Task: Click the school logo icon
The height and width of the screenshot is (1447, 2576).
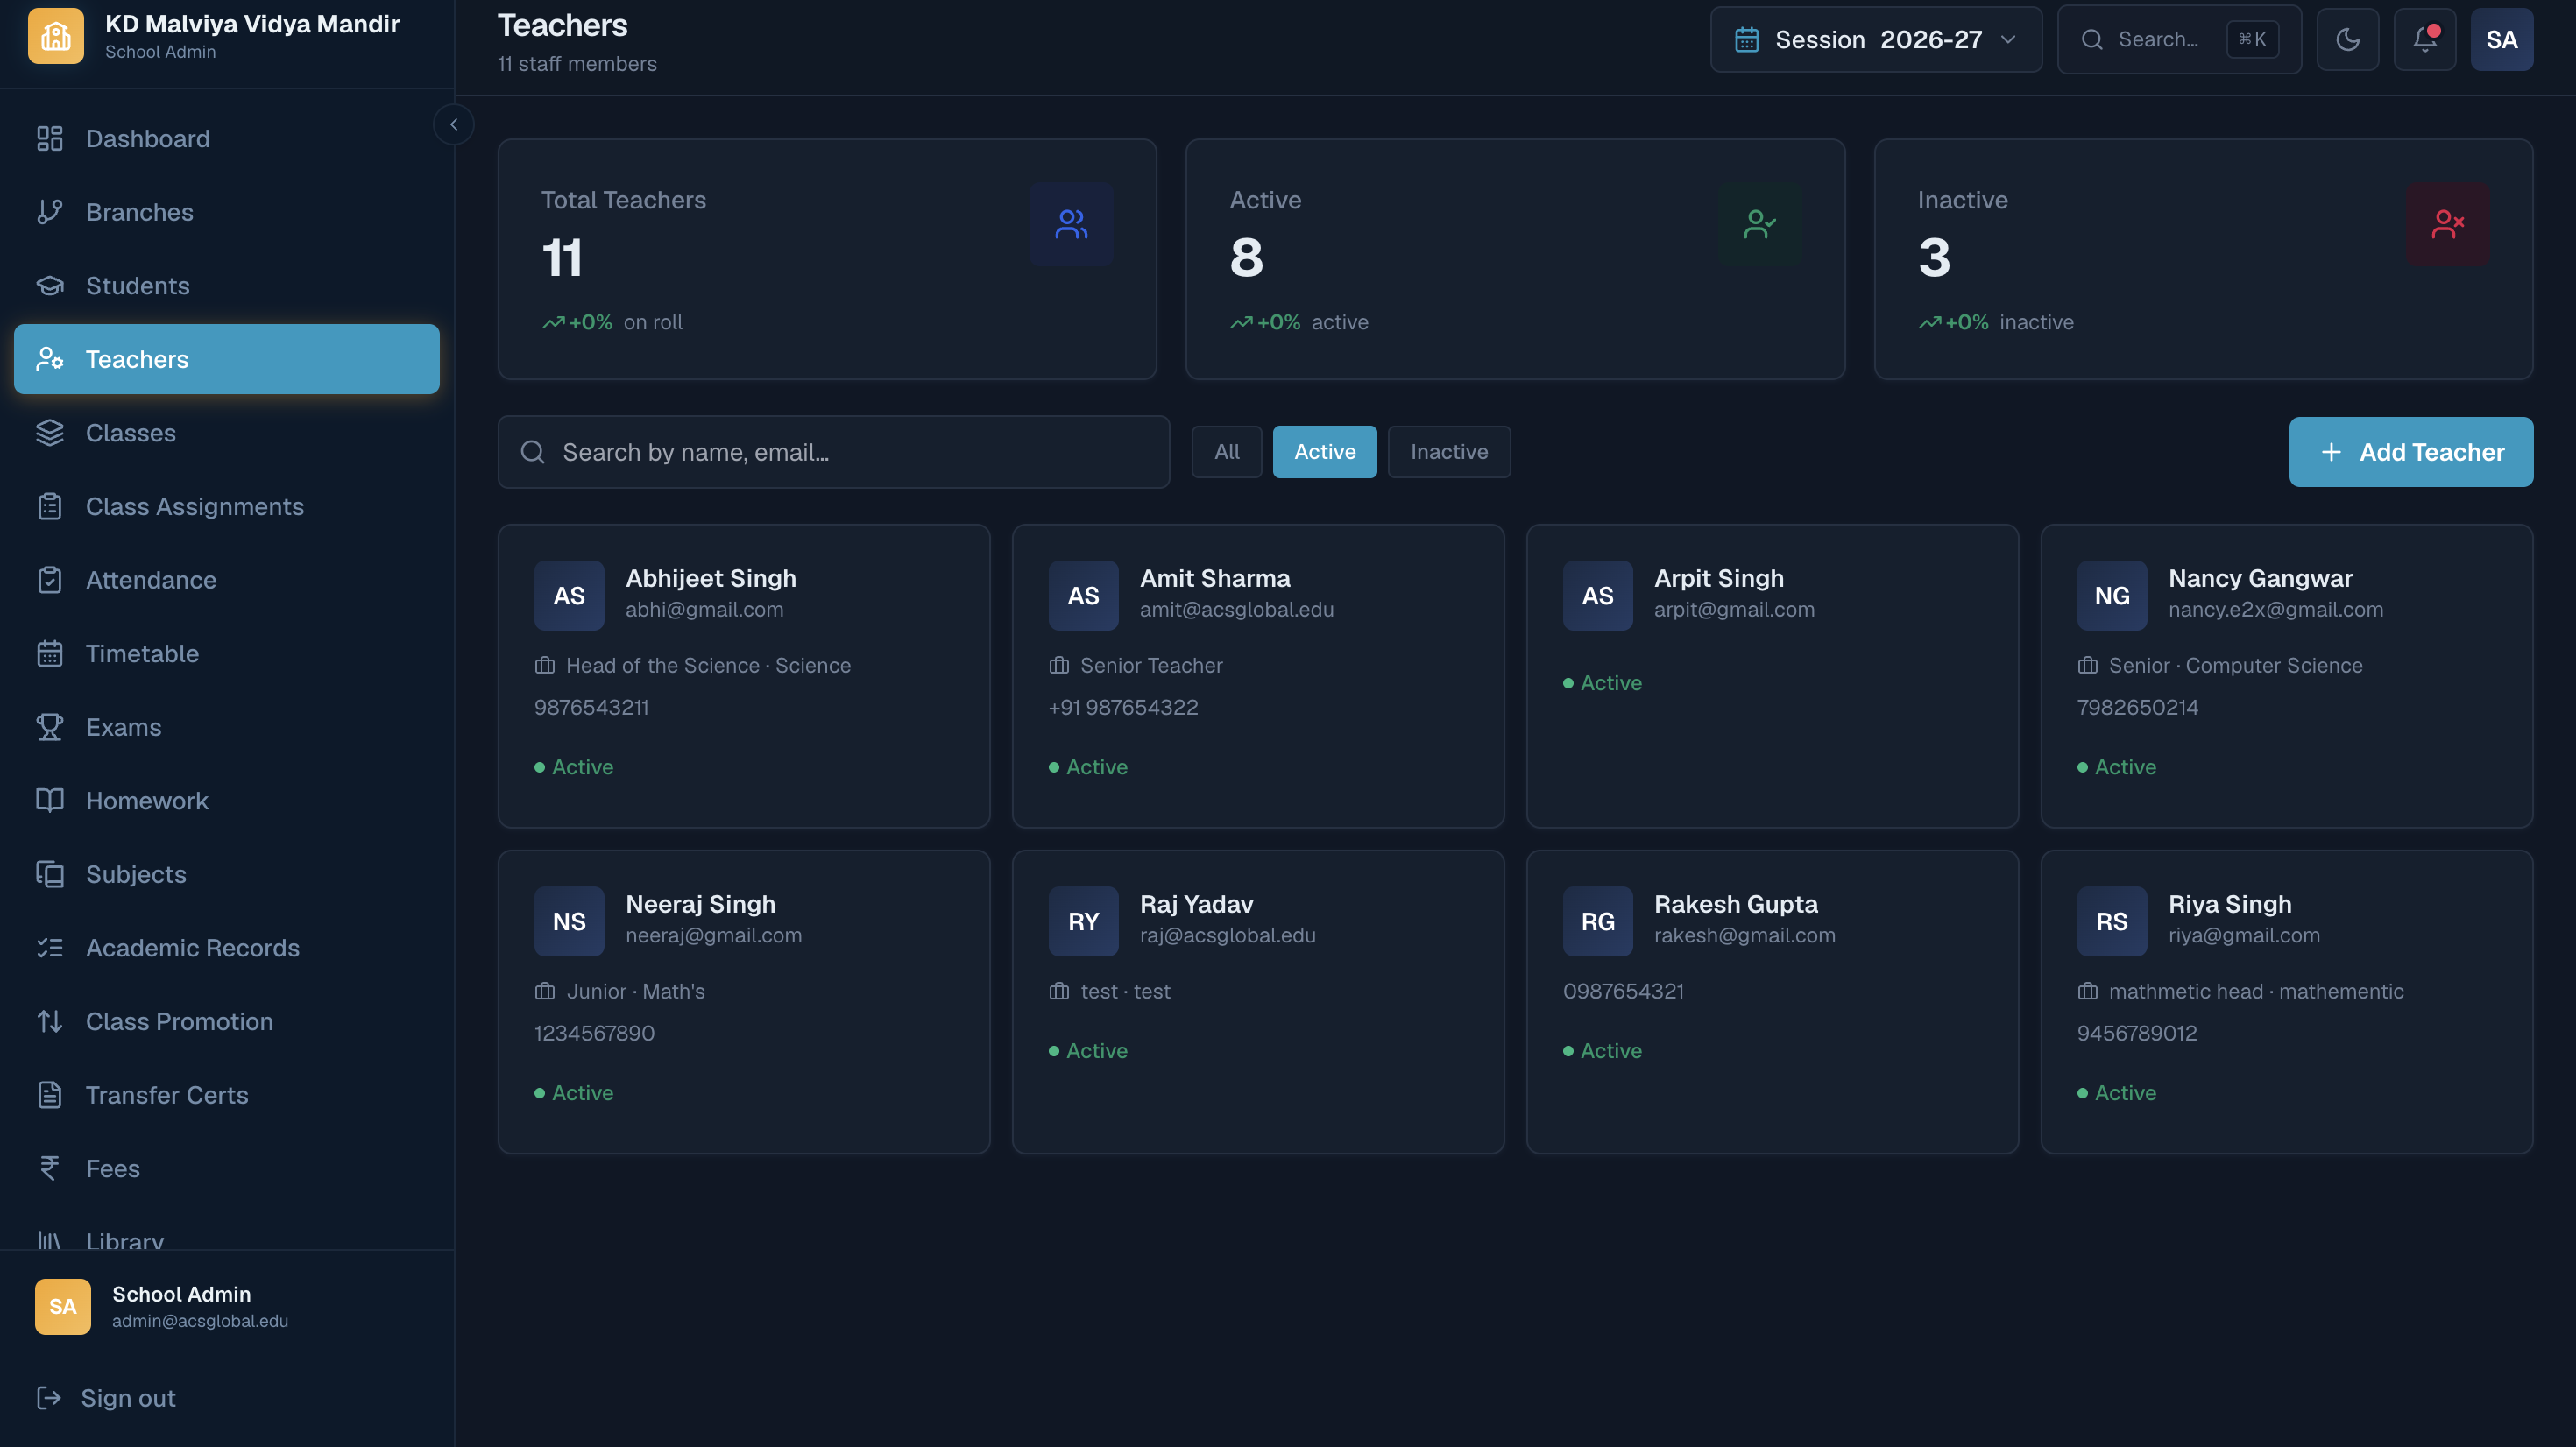Action: tap(56, 36)
